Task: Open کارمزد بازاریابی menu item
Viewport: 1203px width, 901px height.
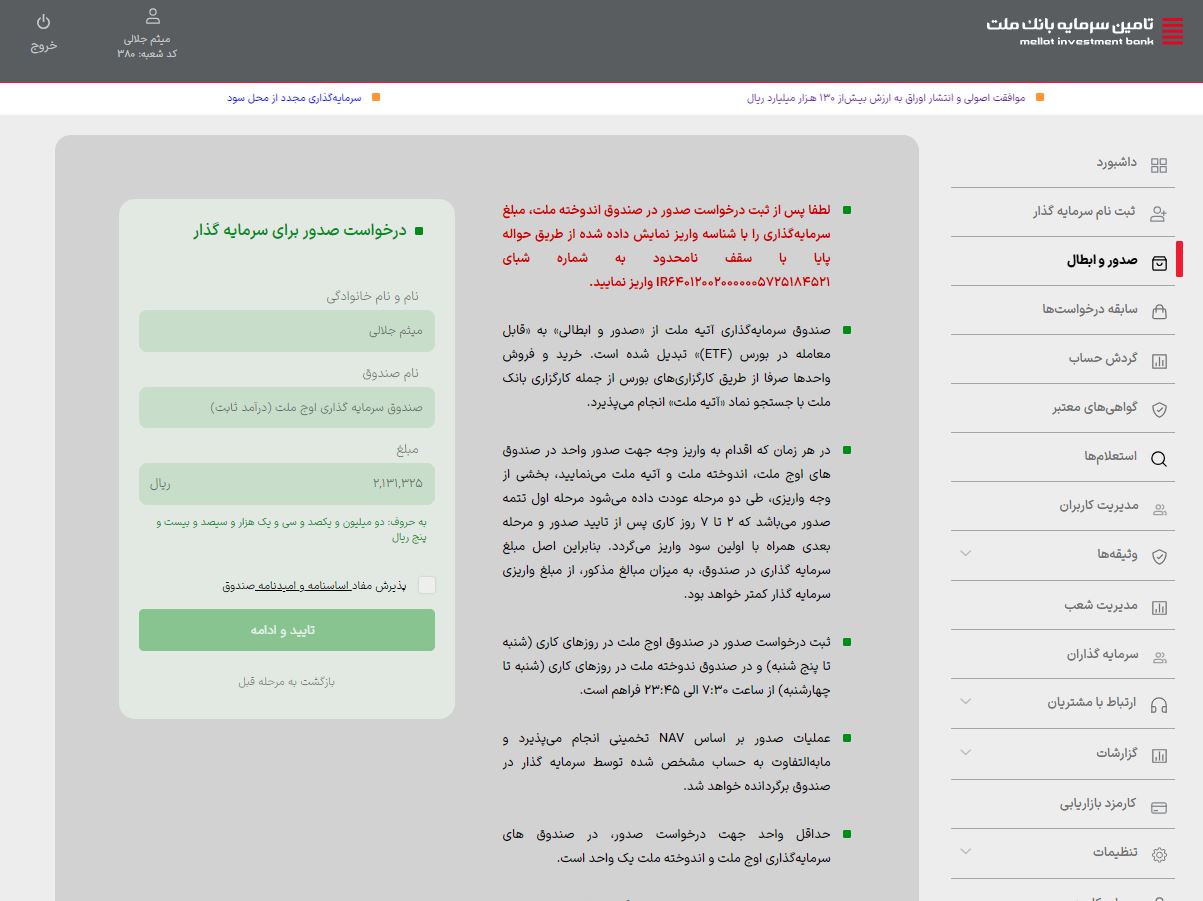Action: point(1098,803)
